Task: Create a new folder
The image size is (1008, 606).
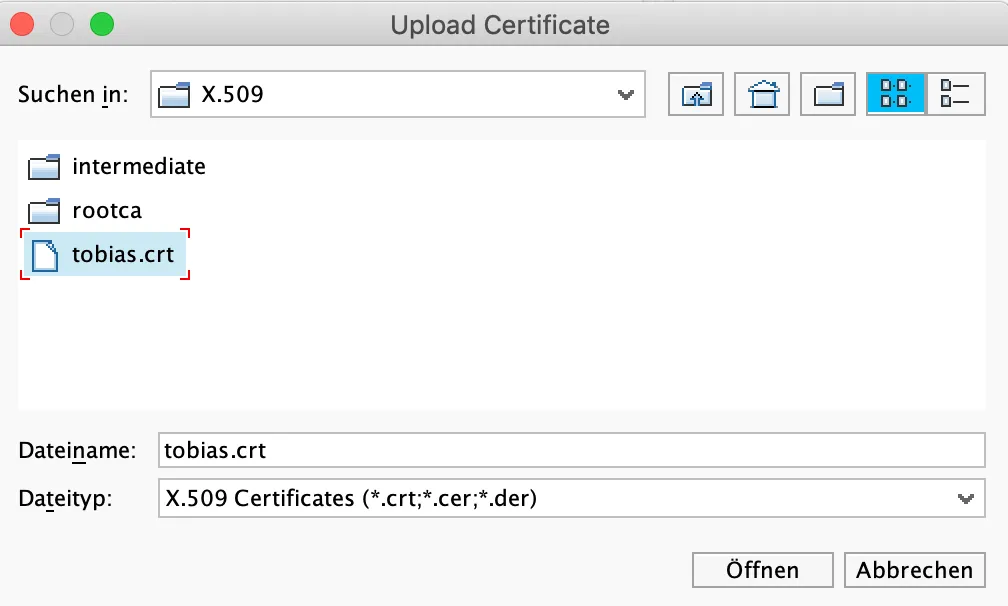Action: (828, 95)
